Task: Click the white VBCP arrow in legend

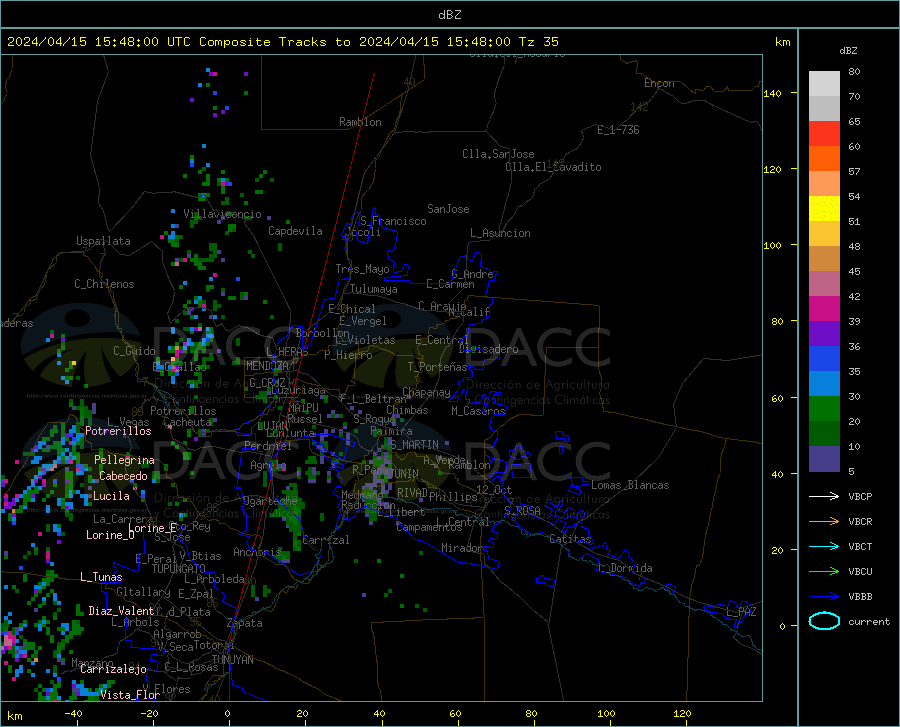Action: pos(824,496)
